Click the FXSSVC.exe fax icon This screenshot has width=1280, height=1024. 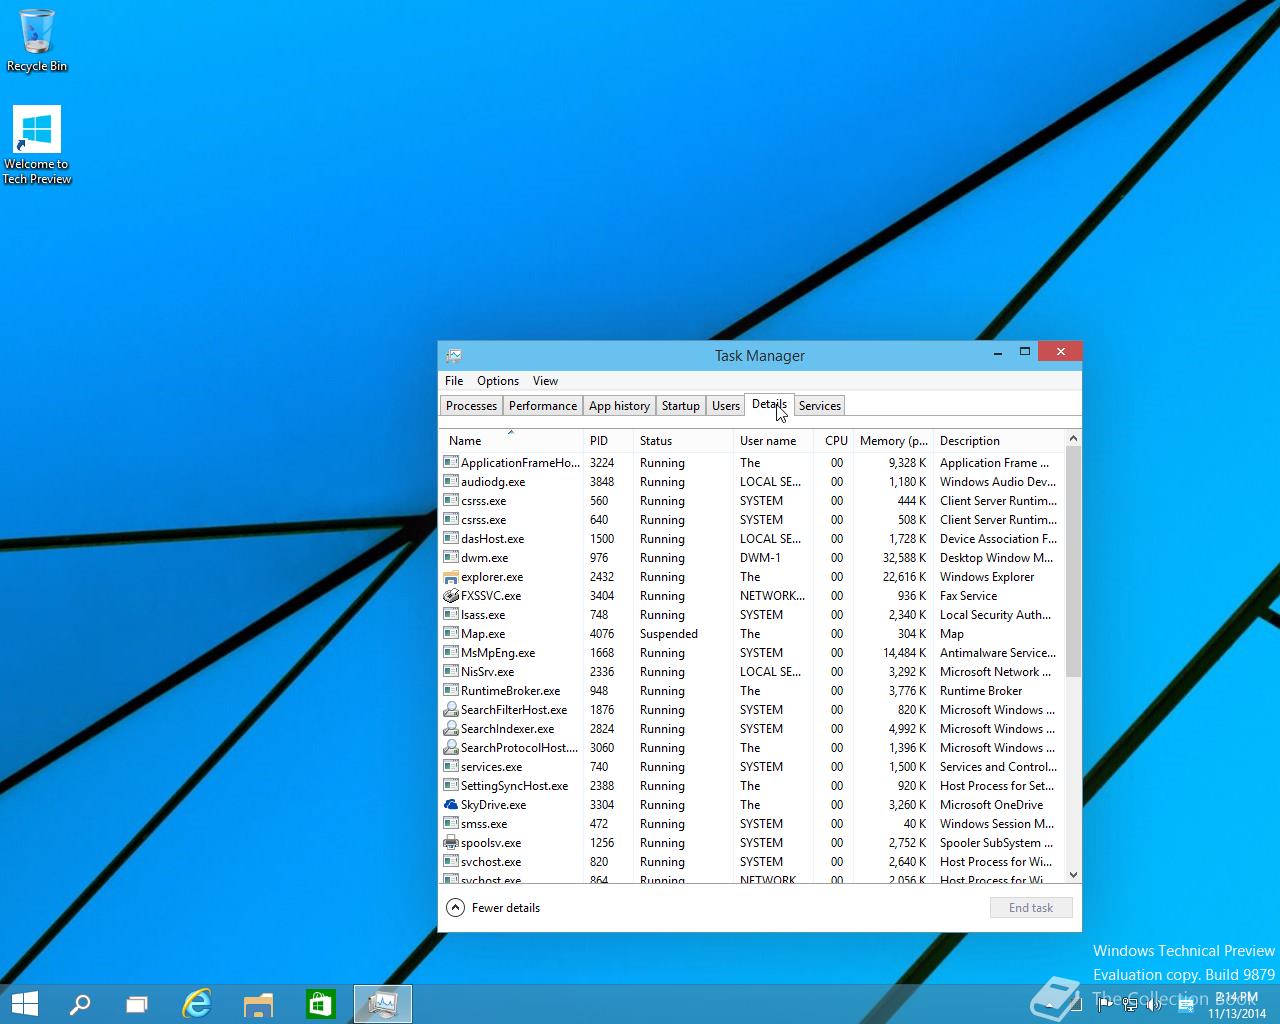(x=451, y=596)
